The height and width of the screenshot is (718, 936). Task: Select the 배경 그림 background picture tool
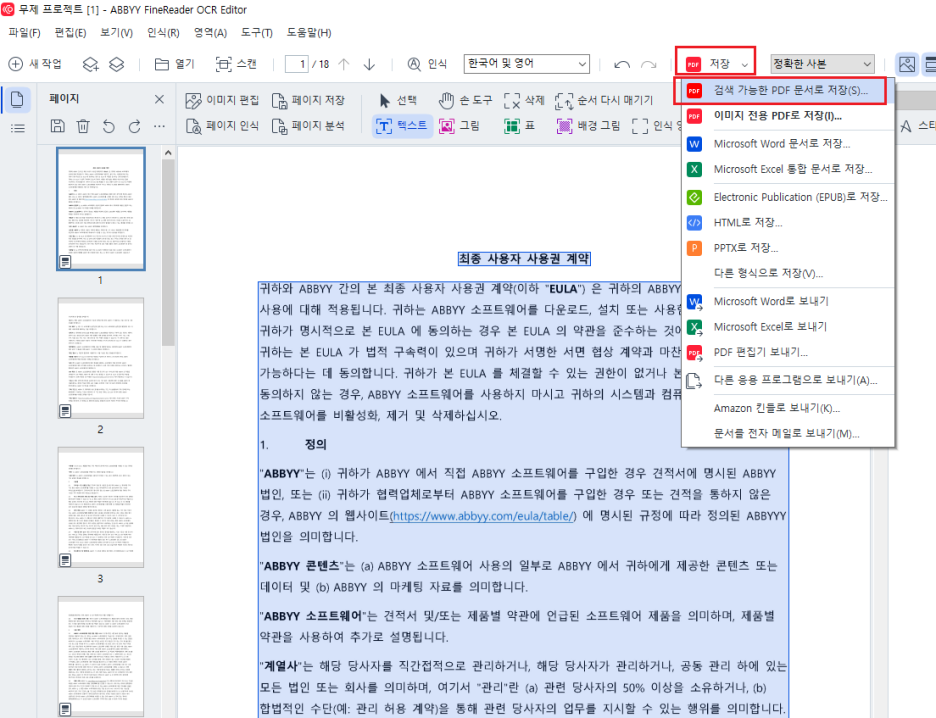[588, 126]
